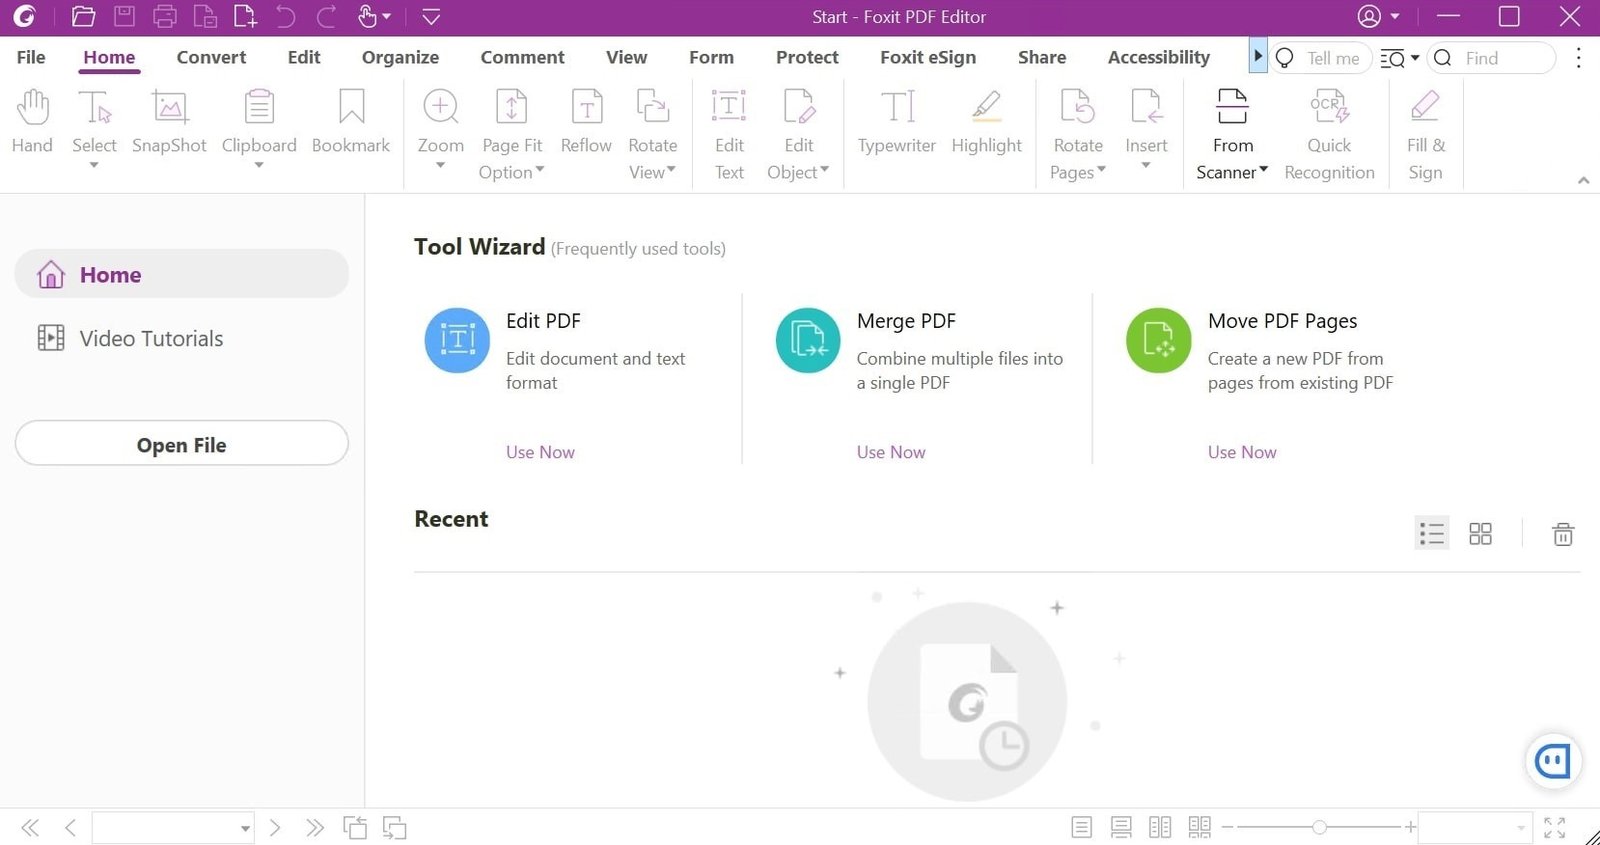Open Fill & Sign tool
Image resolution: width=1600 pixels, height=845 pixels.
click(x=1425, y=134)
